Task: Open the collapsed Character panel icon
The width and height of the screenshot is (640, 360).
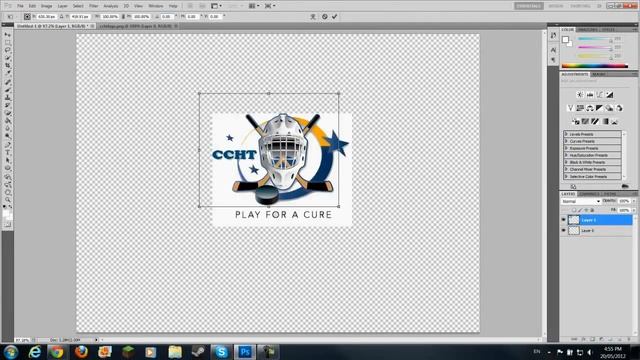Action: click(553, 50)
